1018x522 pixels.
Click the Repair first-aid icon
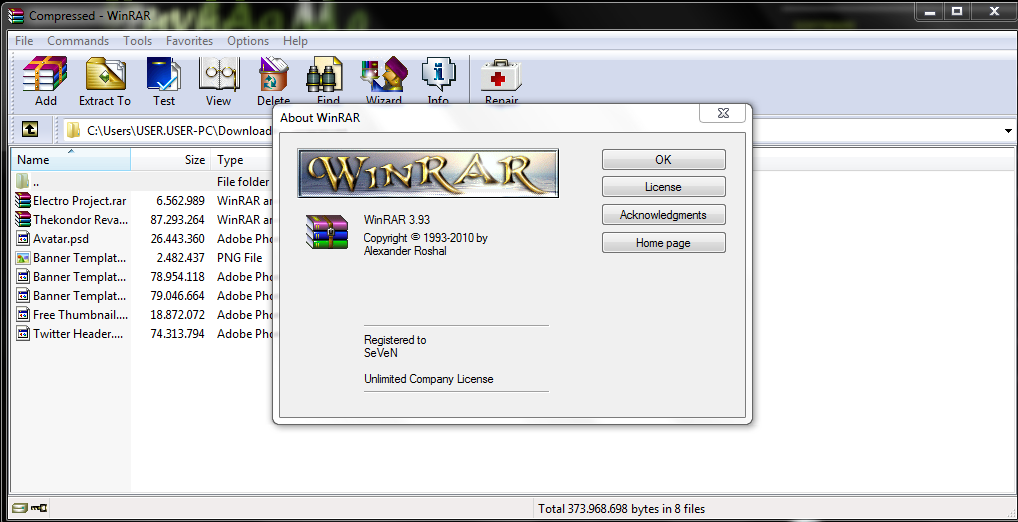(501, 81)
